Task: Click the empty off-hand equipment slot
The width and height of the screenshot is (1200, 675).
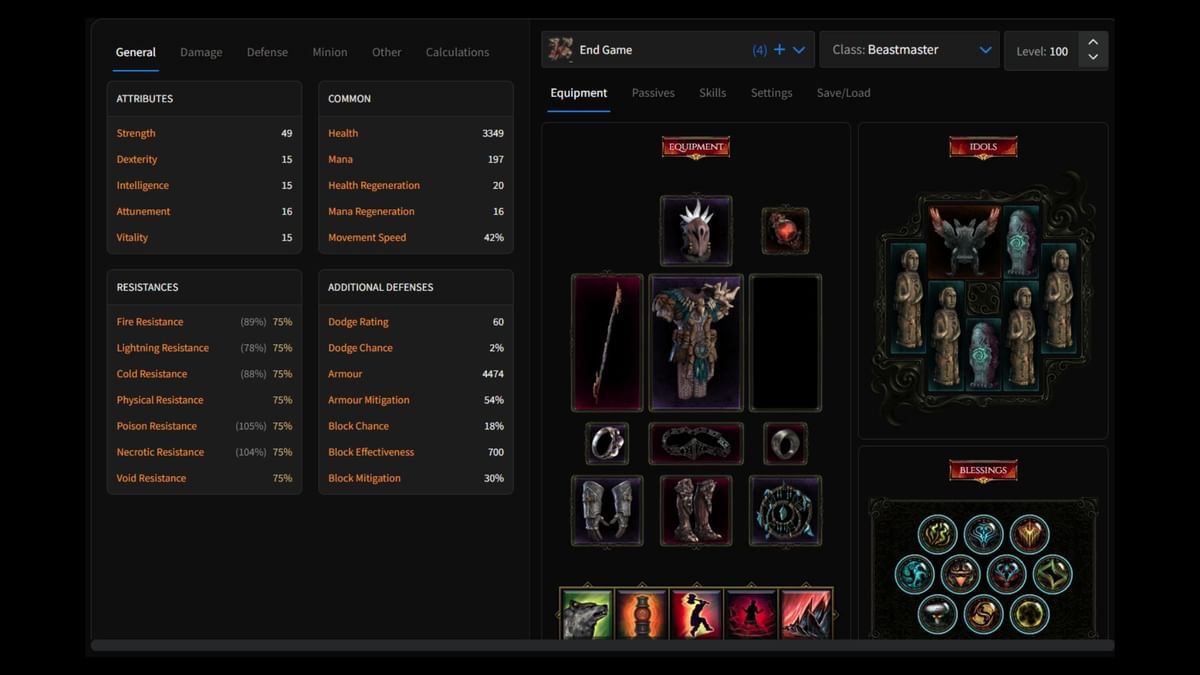Action: [785, 343]
